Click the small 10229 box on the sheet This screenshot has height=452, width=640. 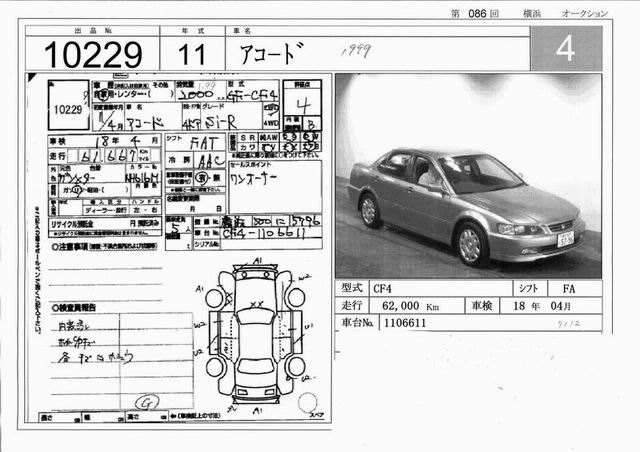point(69,105)
